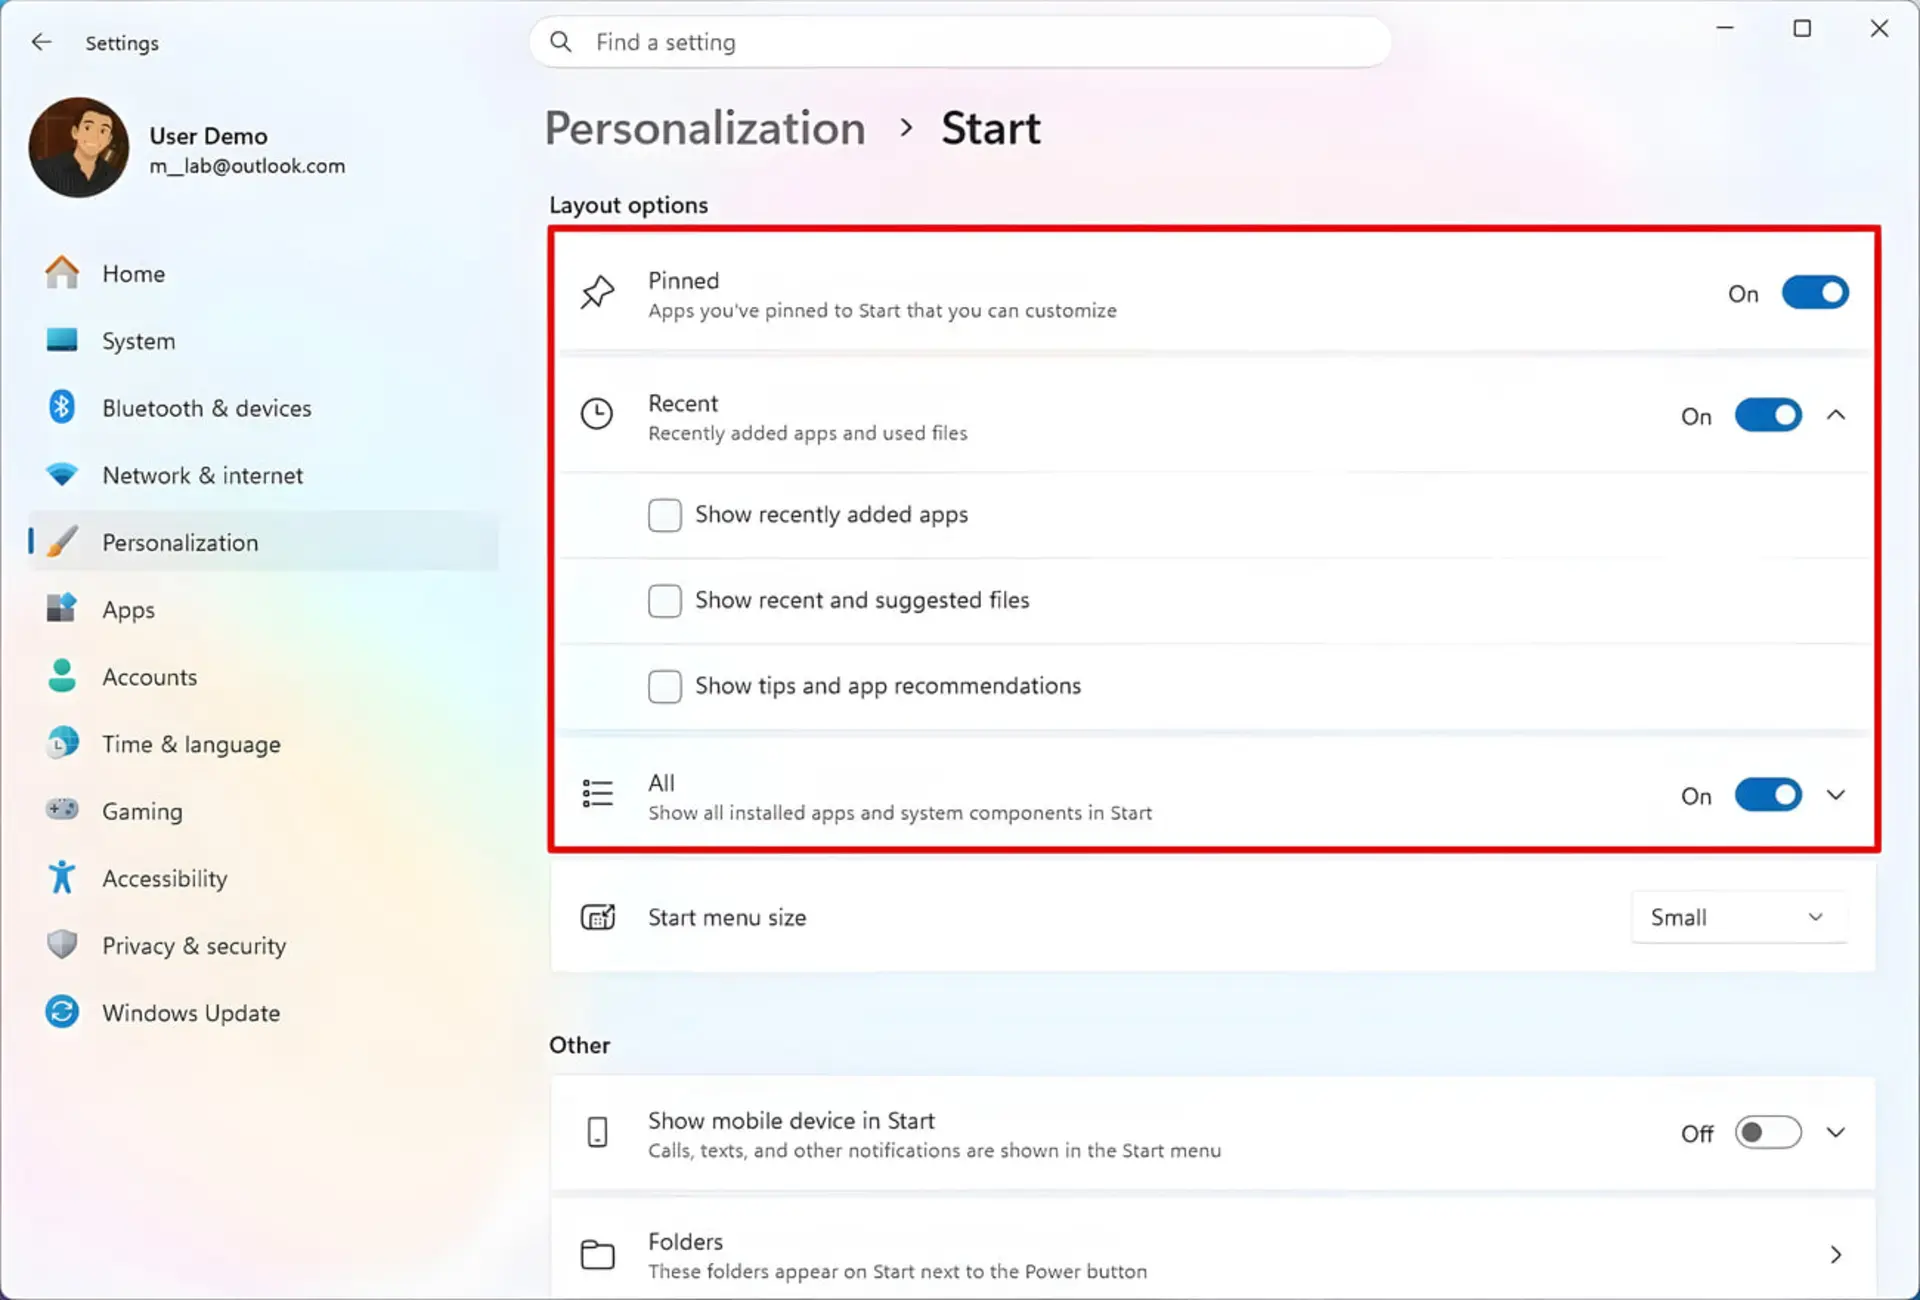Click the Find a setting field
Screen dimensions: 1920x1300
[960, 42]
